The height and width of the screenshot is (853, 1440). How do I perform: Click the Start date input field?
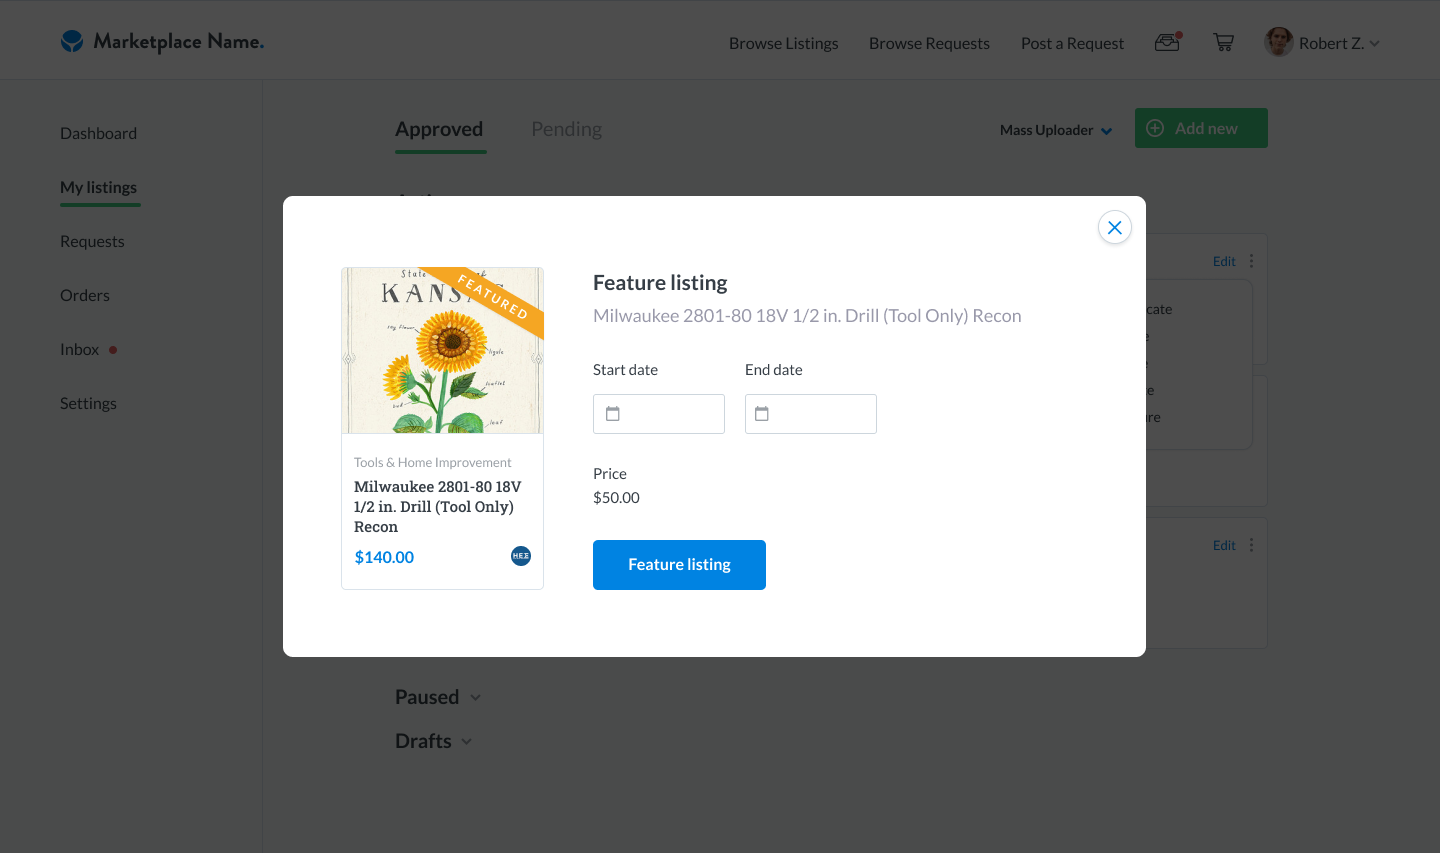[x=659, y=414]
